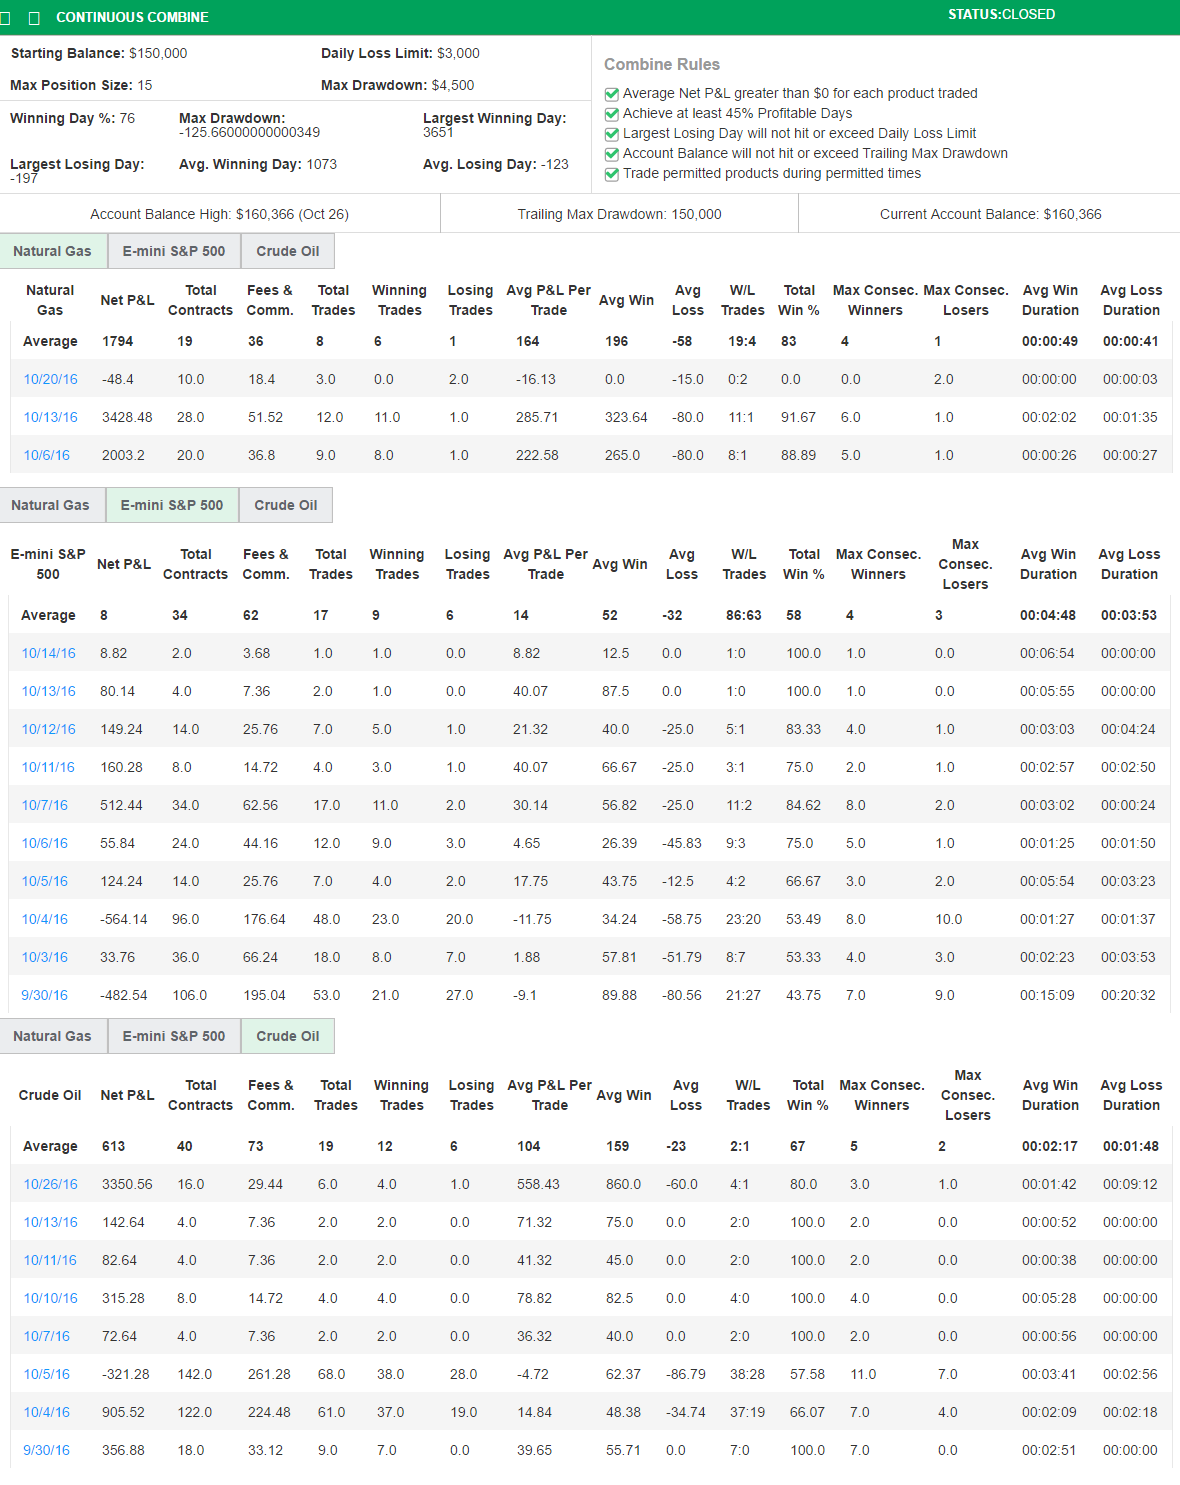Screen dimensions: 1180x1485
Task: Switch to the Crude Oil tab in the top table
Action: tap(287, 251)
